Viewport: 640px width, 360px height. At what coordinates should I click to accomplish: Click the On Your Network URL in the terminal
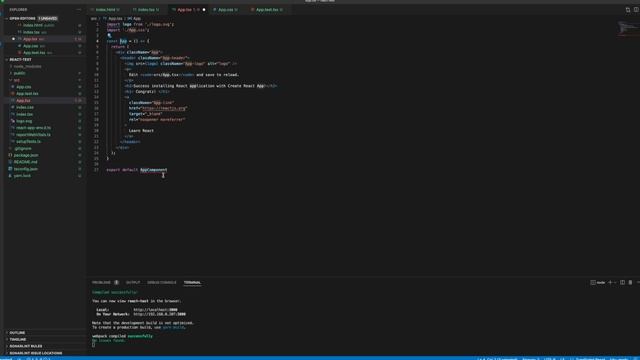click(x=160, y=314)
